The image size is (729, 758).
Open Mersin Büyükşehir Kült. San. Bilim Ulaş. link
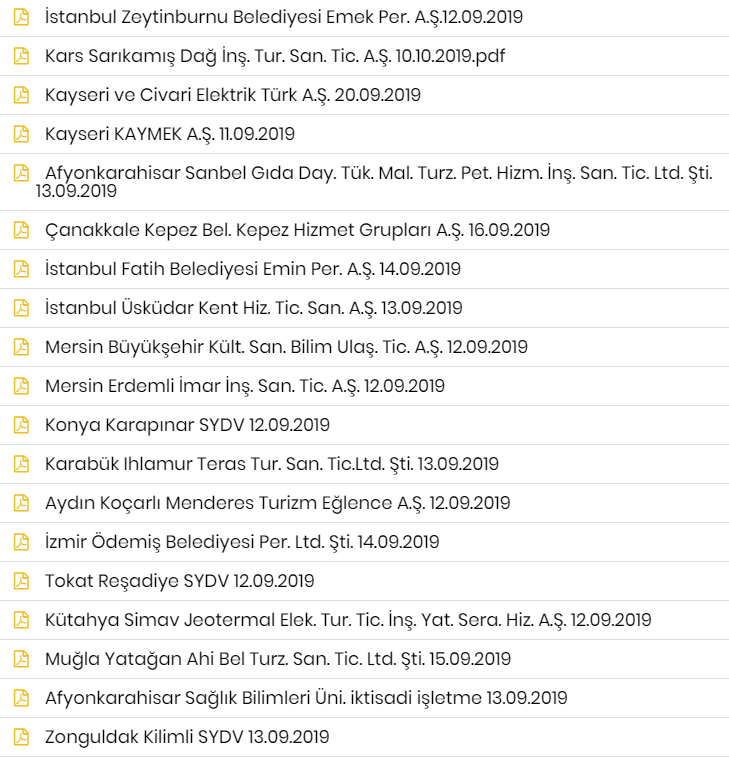pyautogui.click(x=286, y=347)
